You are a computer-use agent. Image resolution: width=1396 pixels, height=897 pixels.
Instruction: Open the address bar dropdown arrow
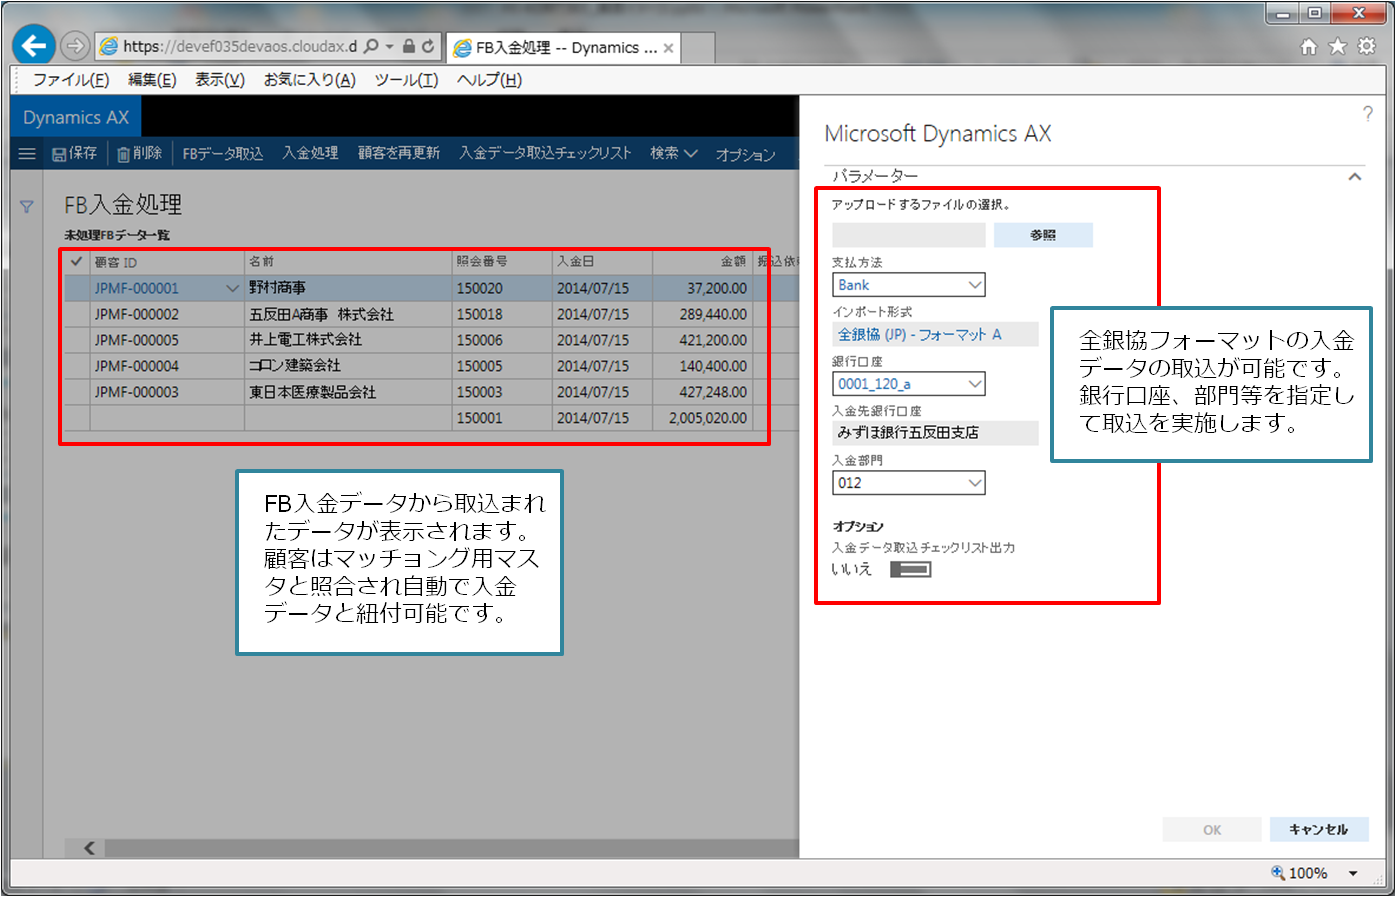tap(389, 46)
